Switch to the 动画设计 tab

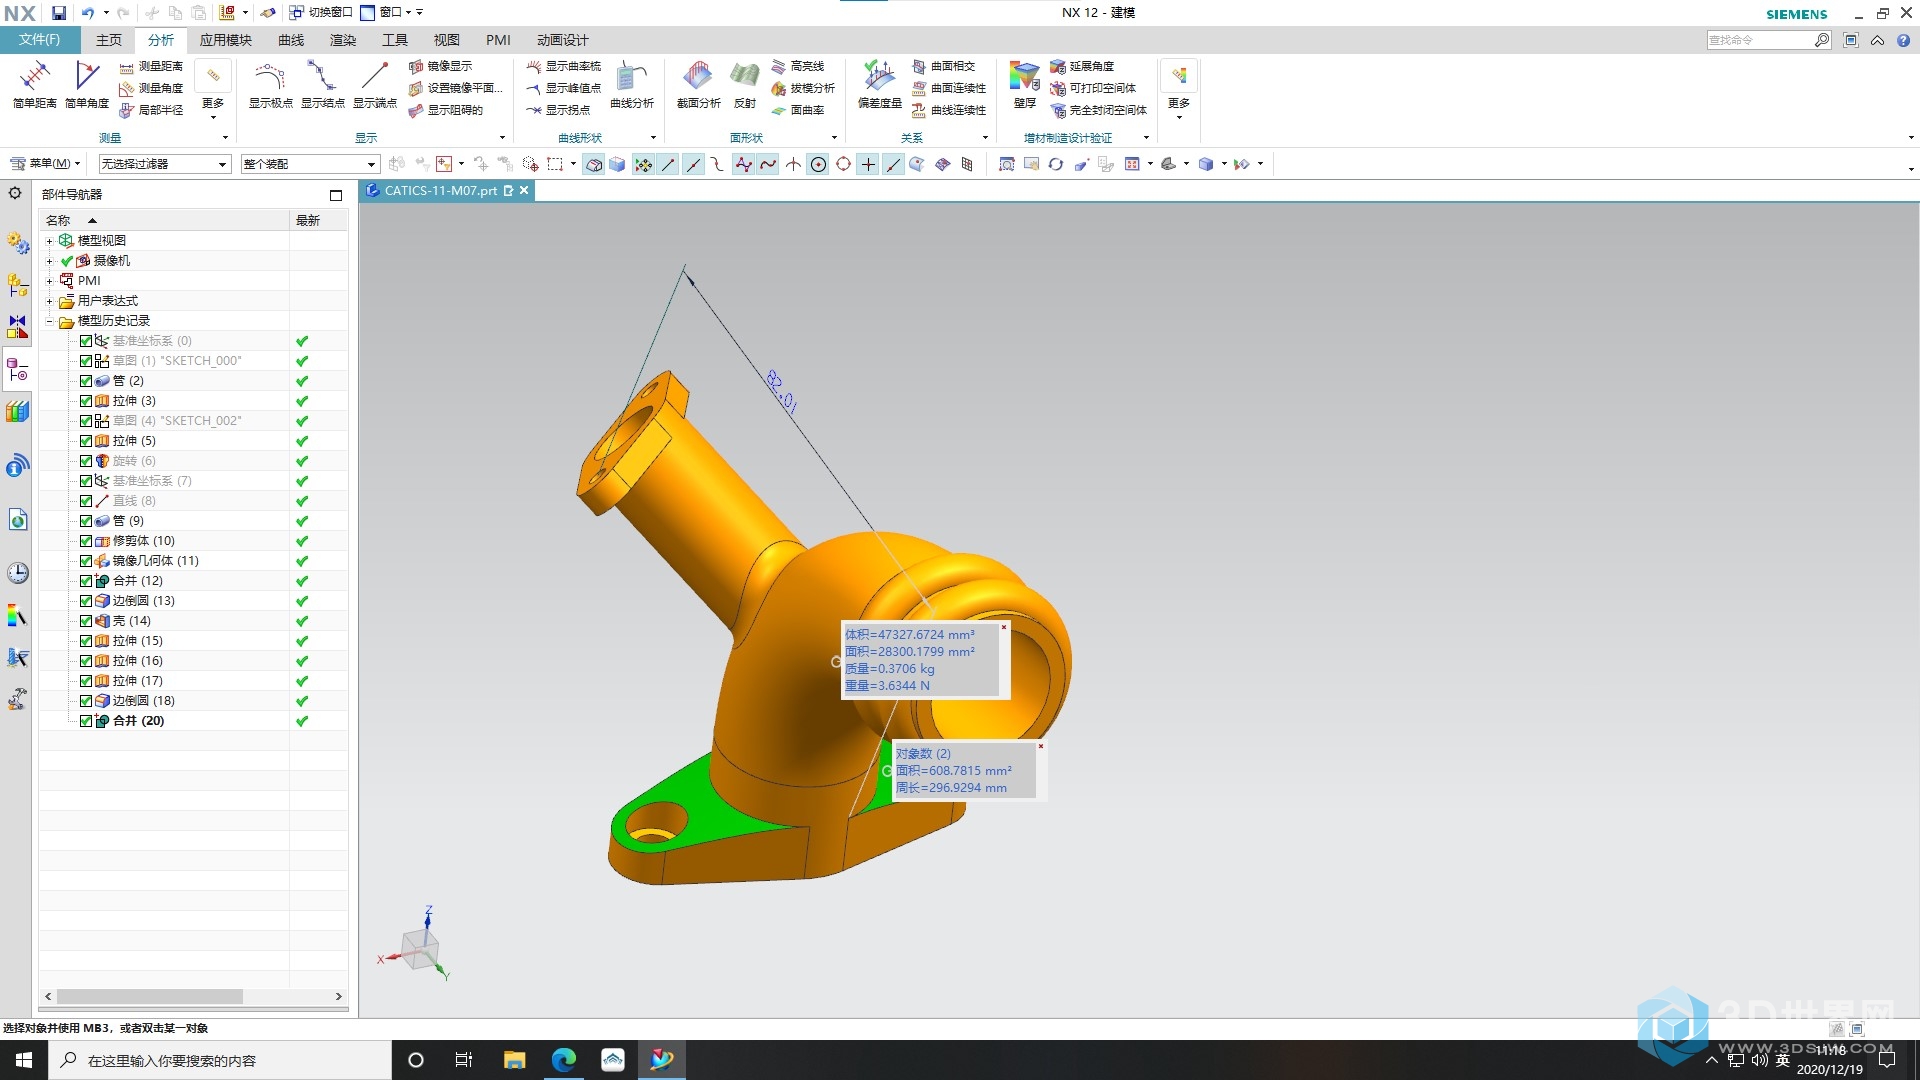(x=563, y=40)
